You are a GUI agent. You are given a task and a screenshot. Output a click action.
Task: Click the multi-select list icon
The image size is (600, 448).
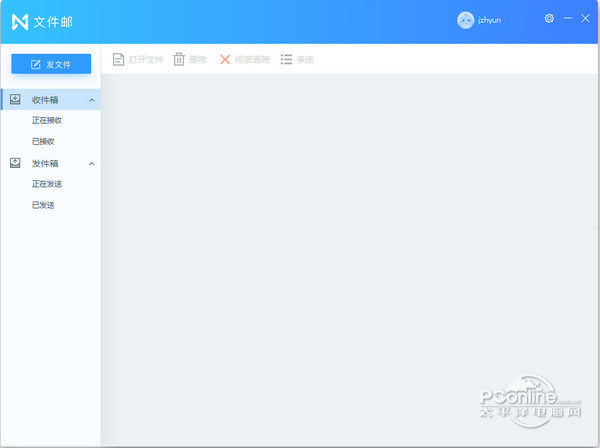pyautogui.click(x=286, y=59)
